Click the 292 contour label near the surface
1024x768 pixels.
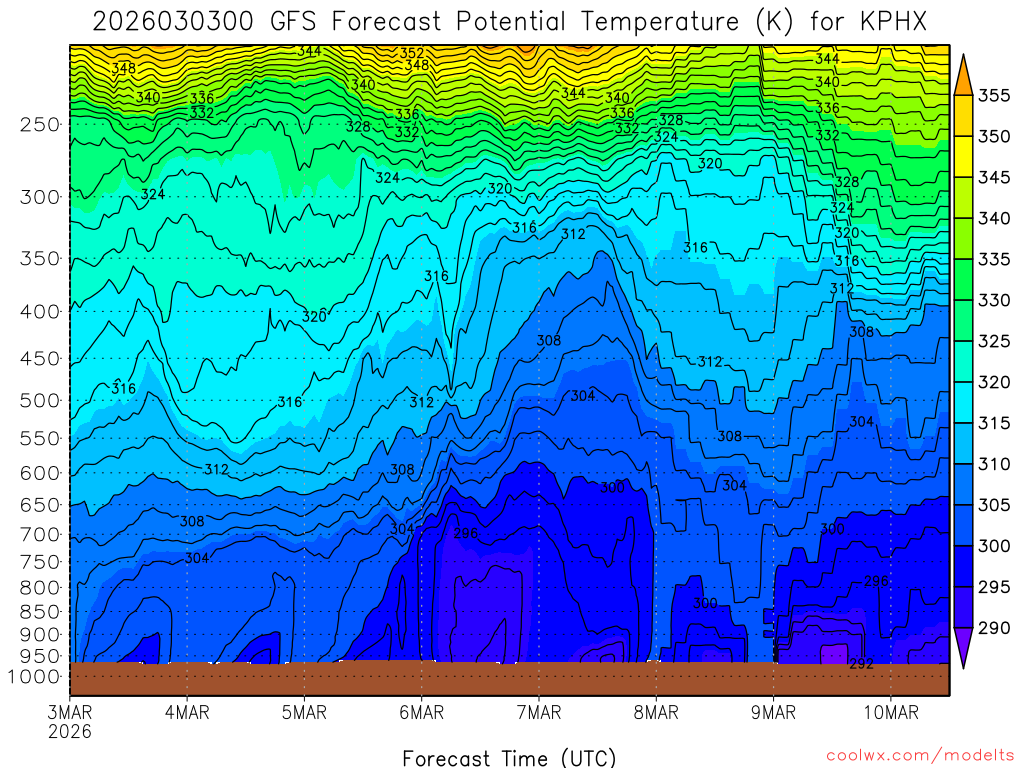pyautogui.click(x=861, y=665)
